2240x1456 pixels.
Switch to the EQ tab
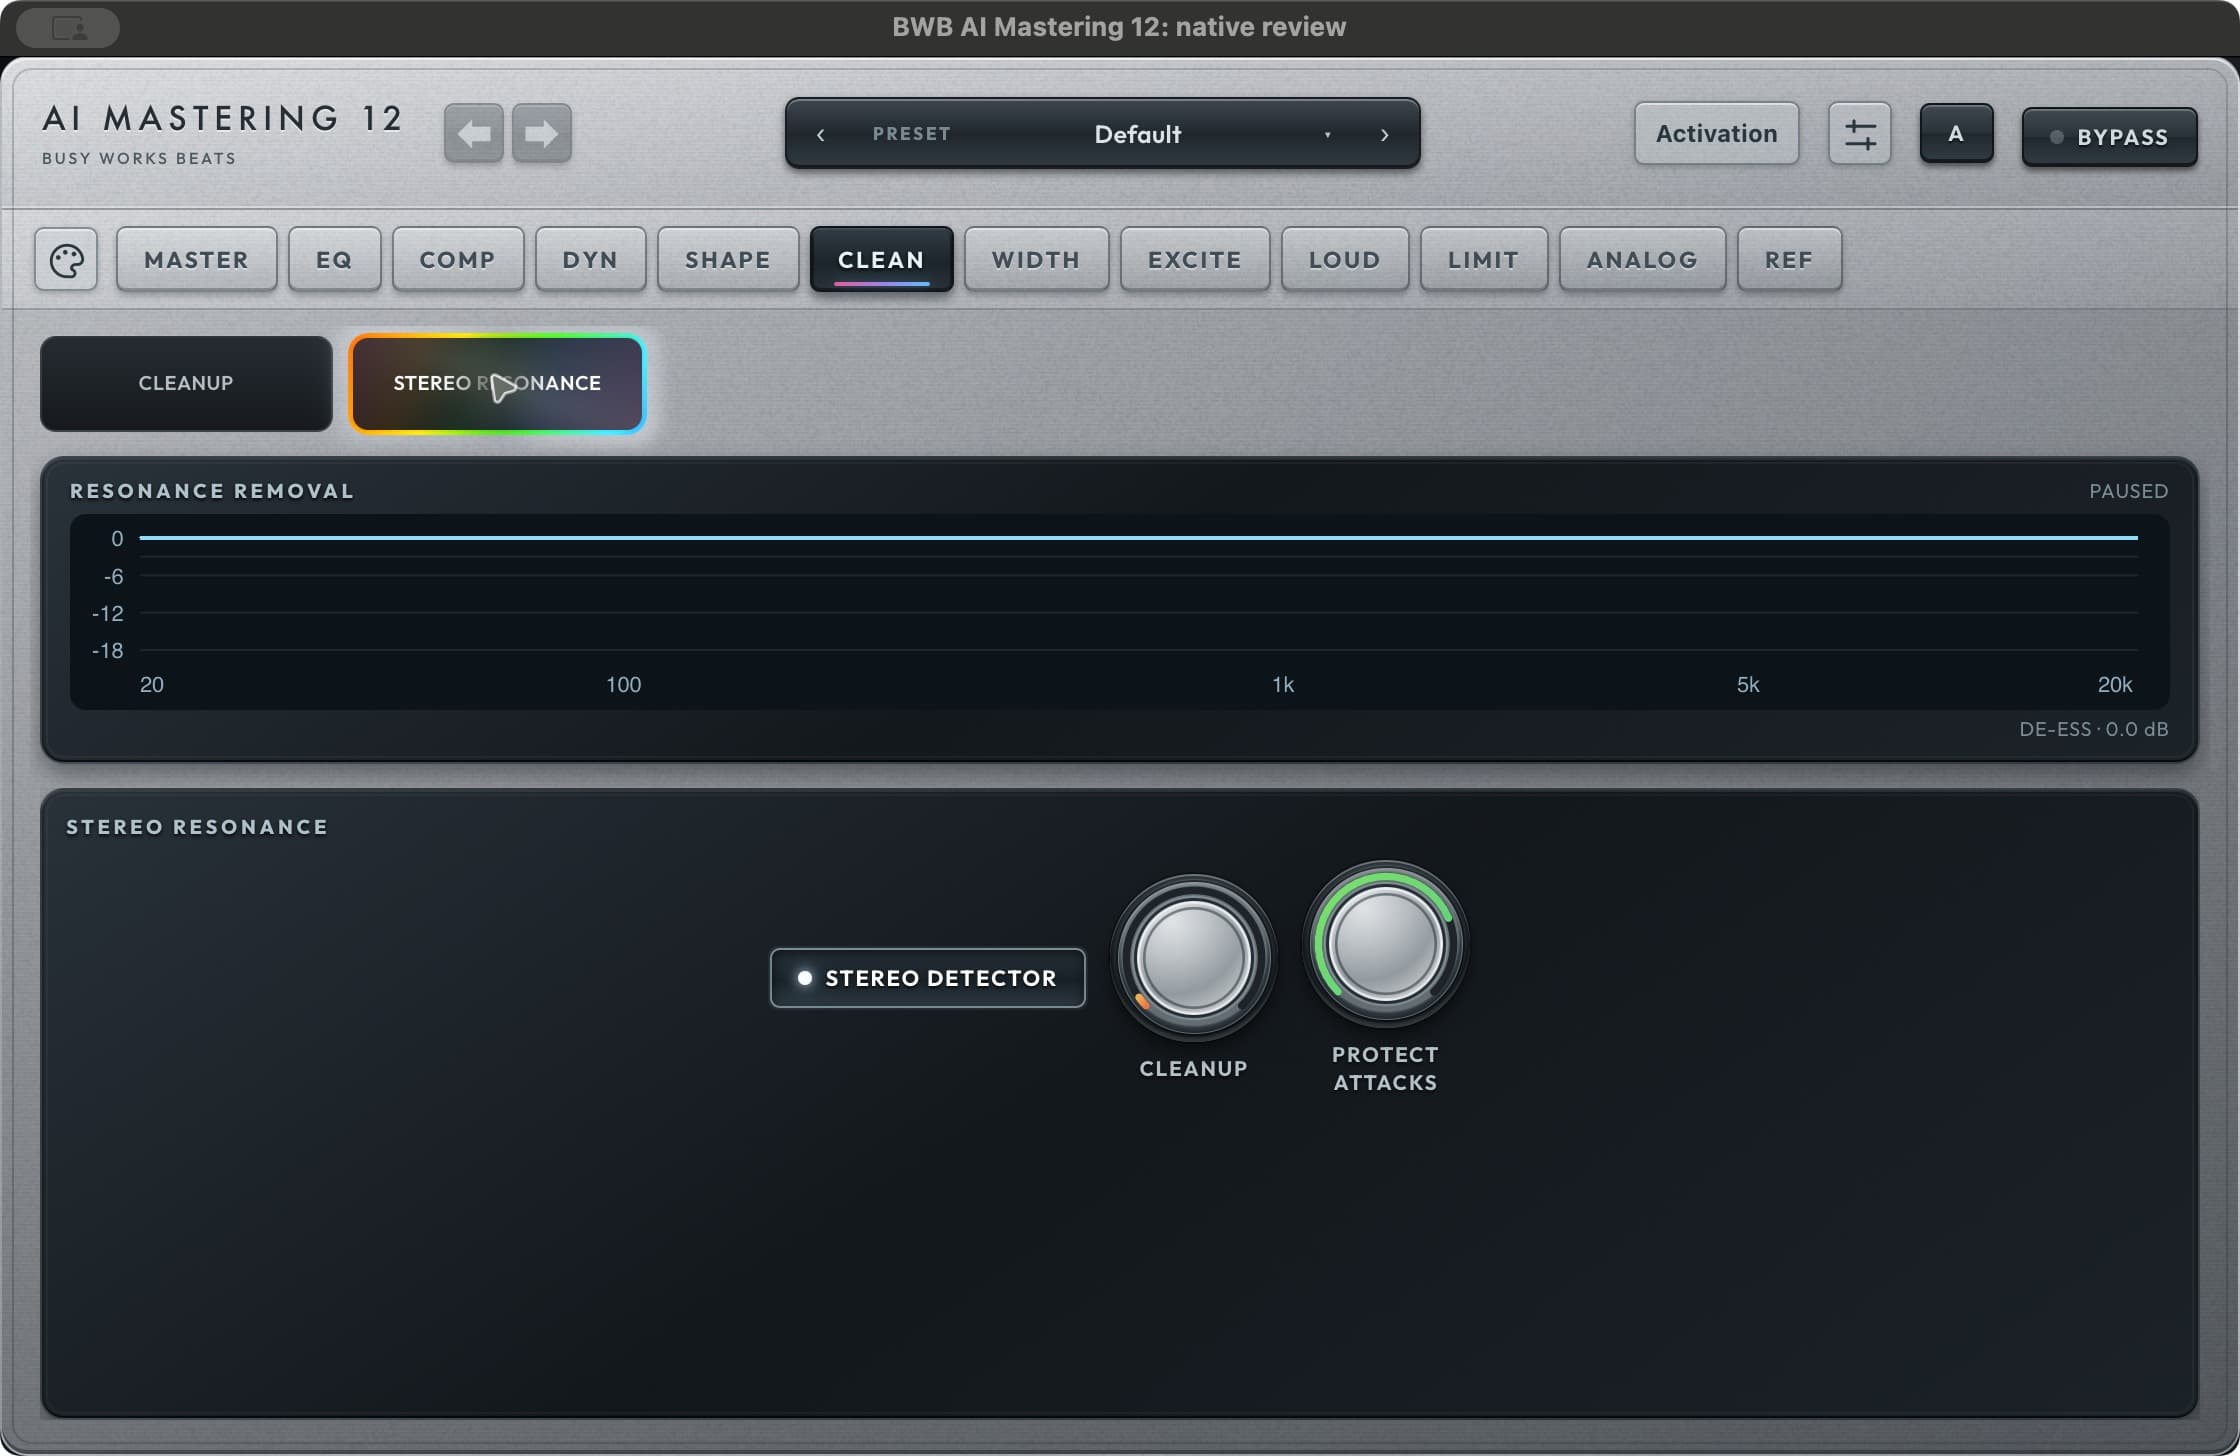(334, 260)
